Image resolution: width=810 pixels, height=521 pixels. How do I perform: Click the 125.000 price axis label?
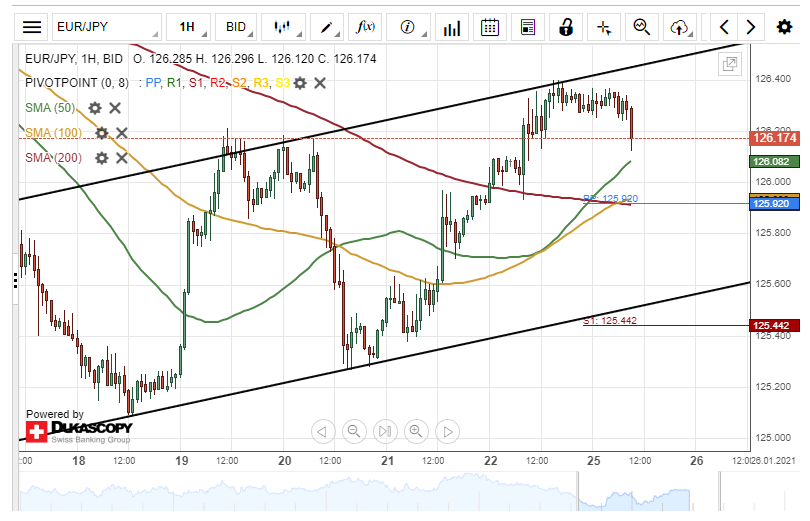(x=773, y=438)
